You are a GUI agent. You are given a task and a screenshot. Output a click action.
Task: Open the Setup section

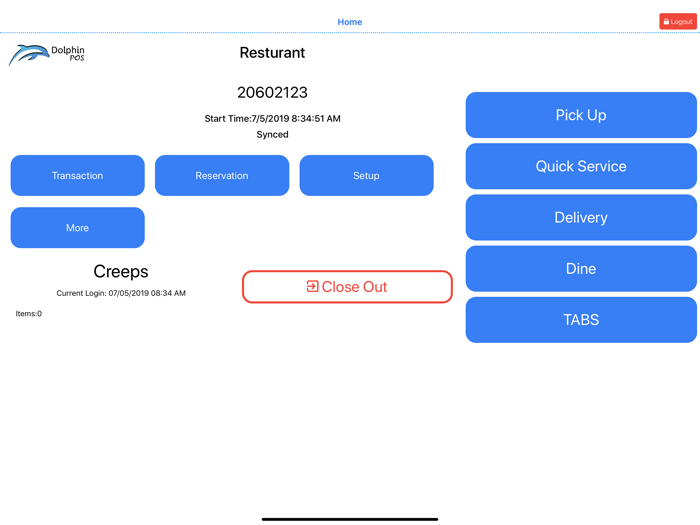point(367,175)
